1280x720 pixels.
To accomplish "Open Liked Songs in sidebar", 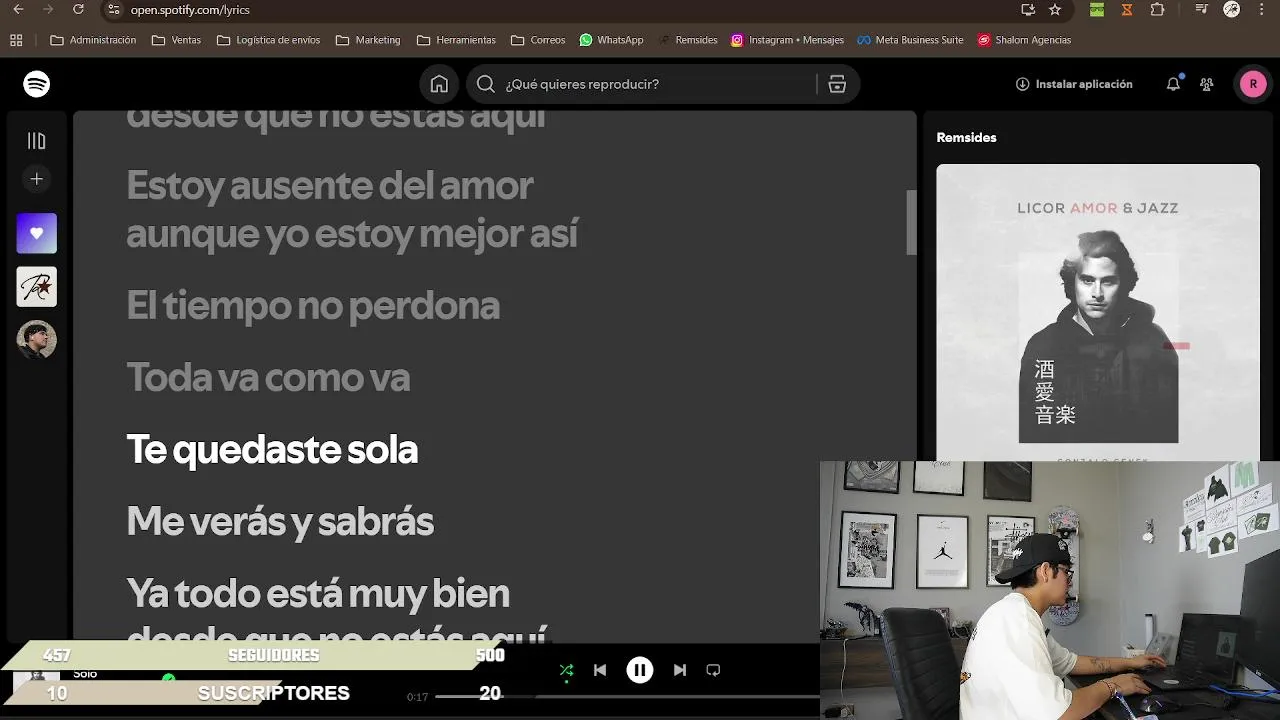I will 37,233.
